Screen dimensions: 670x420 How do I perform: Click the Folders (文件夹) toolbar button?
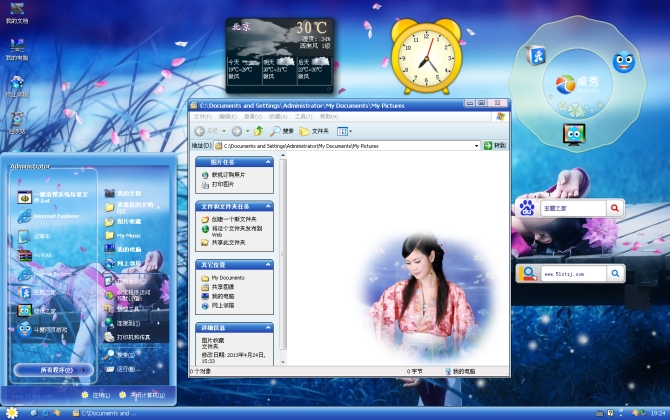(314, 131)
